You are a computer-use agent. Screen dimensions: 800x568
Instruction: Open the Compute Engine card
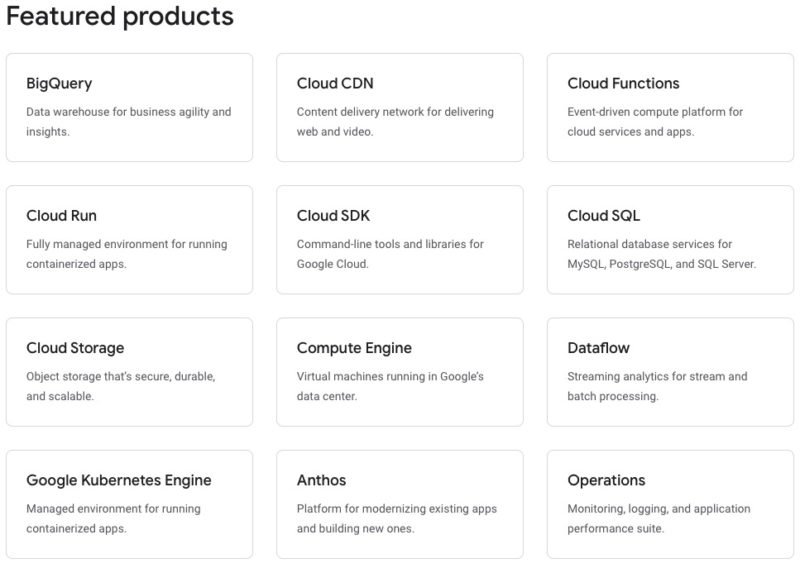tap(399, 372)
